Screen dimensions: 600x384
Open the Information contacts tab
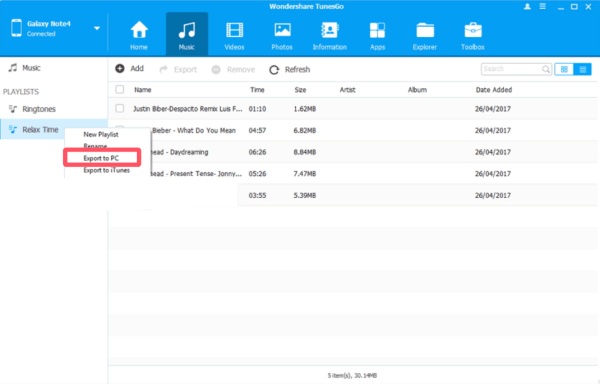329,36
